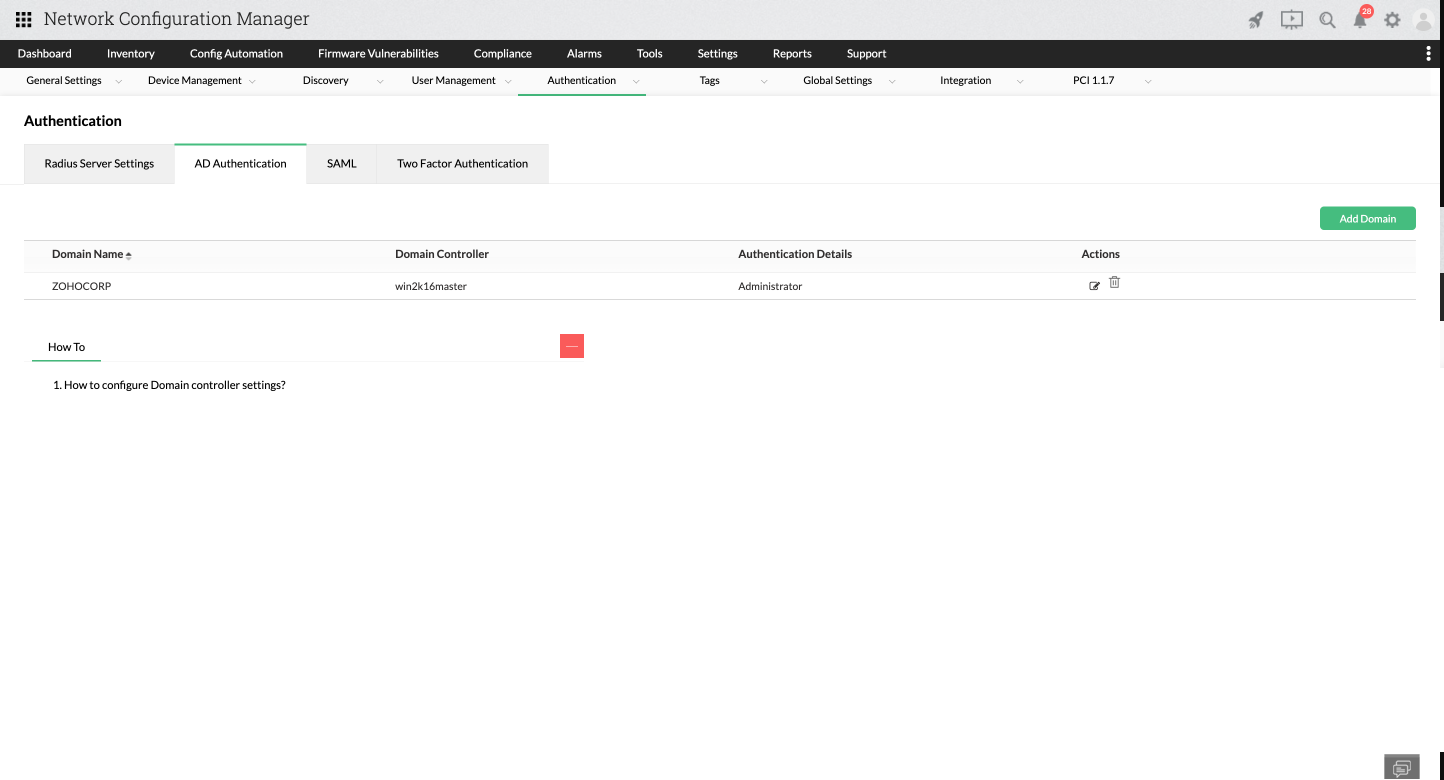Screen dimensions: 1444x780
Task: Open the user profile avatar
Action: 1423,19
